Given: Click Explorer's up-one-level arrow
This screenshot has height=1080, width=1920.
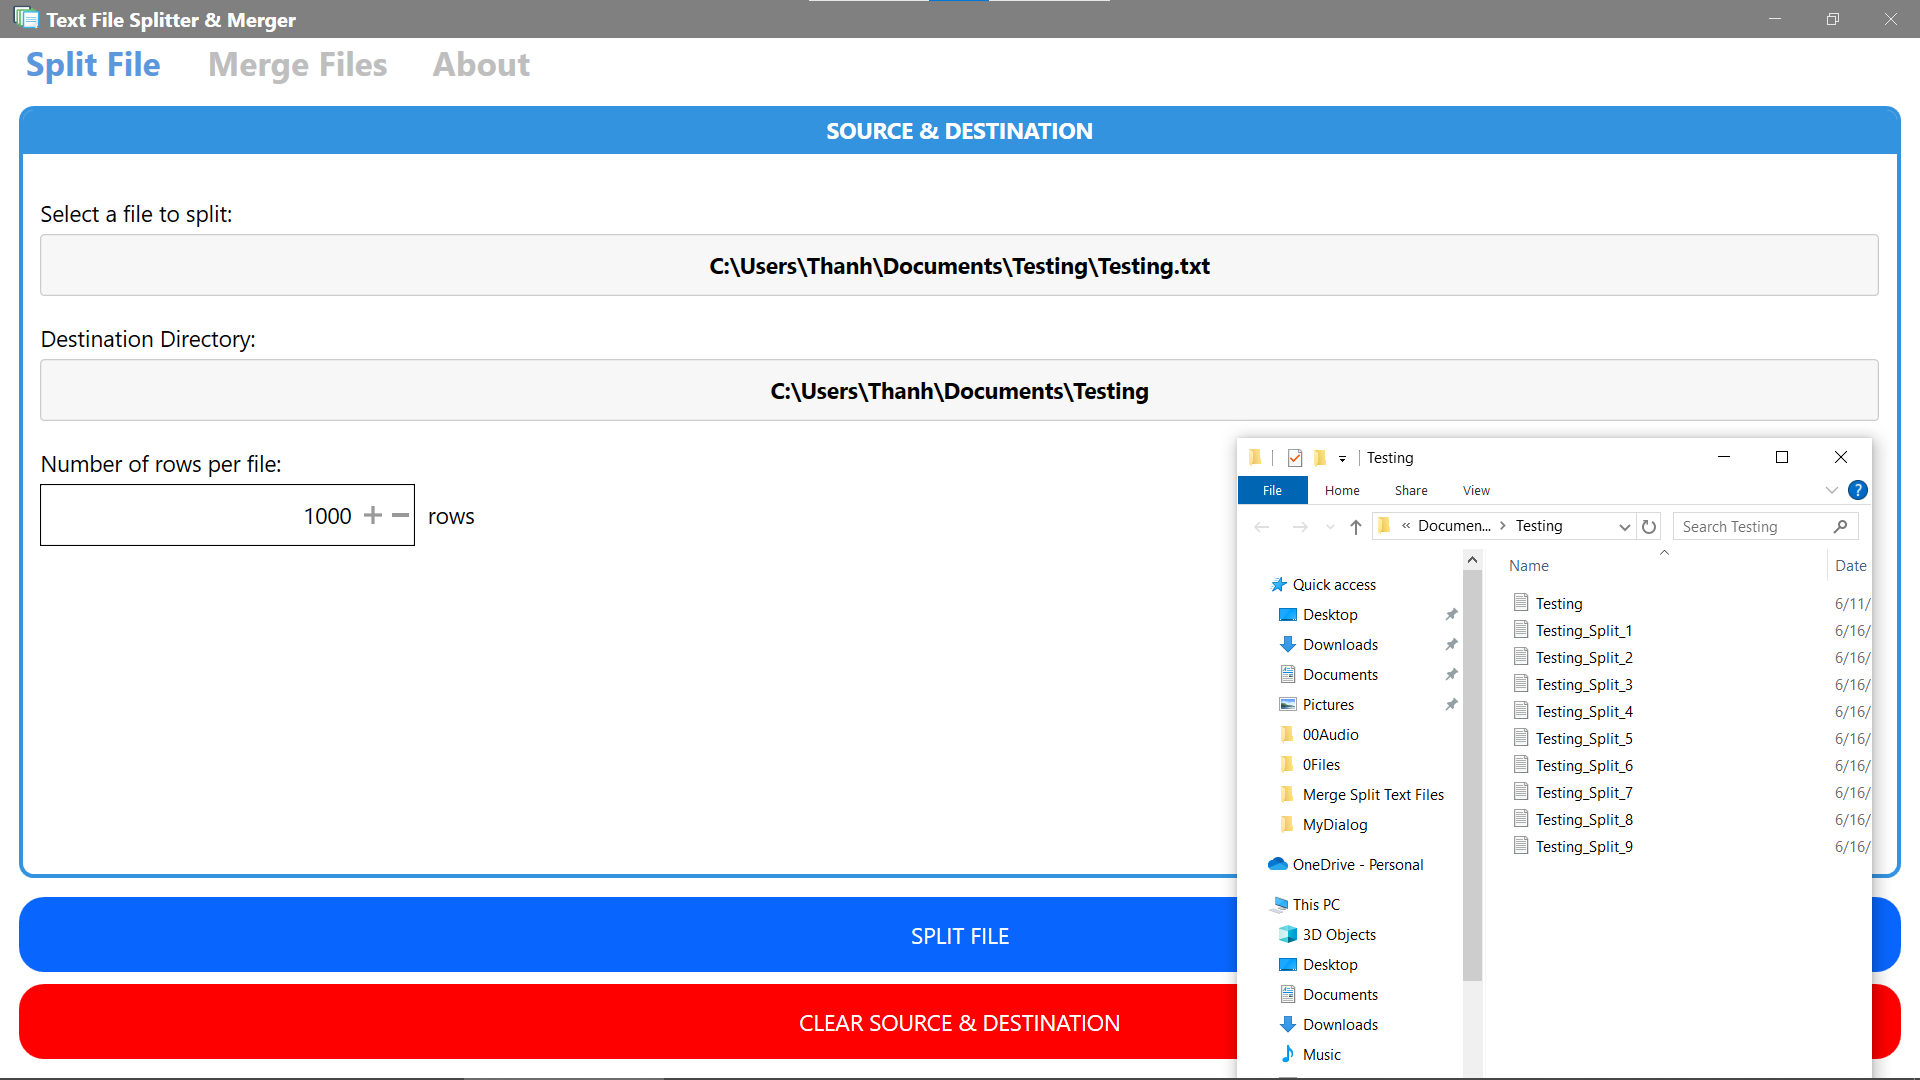Looking at the screenshot, I should pos(1355,527).
